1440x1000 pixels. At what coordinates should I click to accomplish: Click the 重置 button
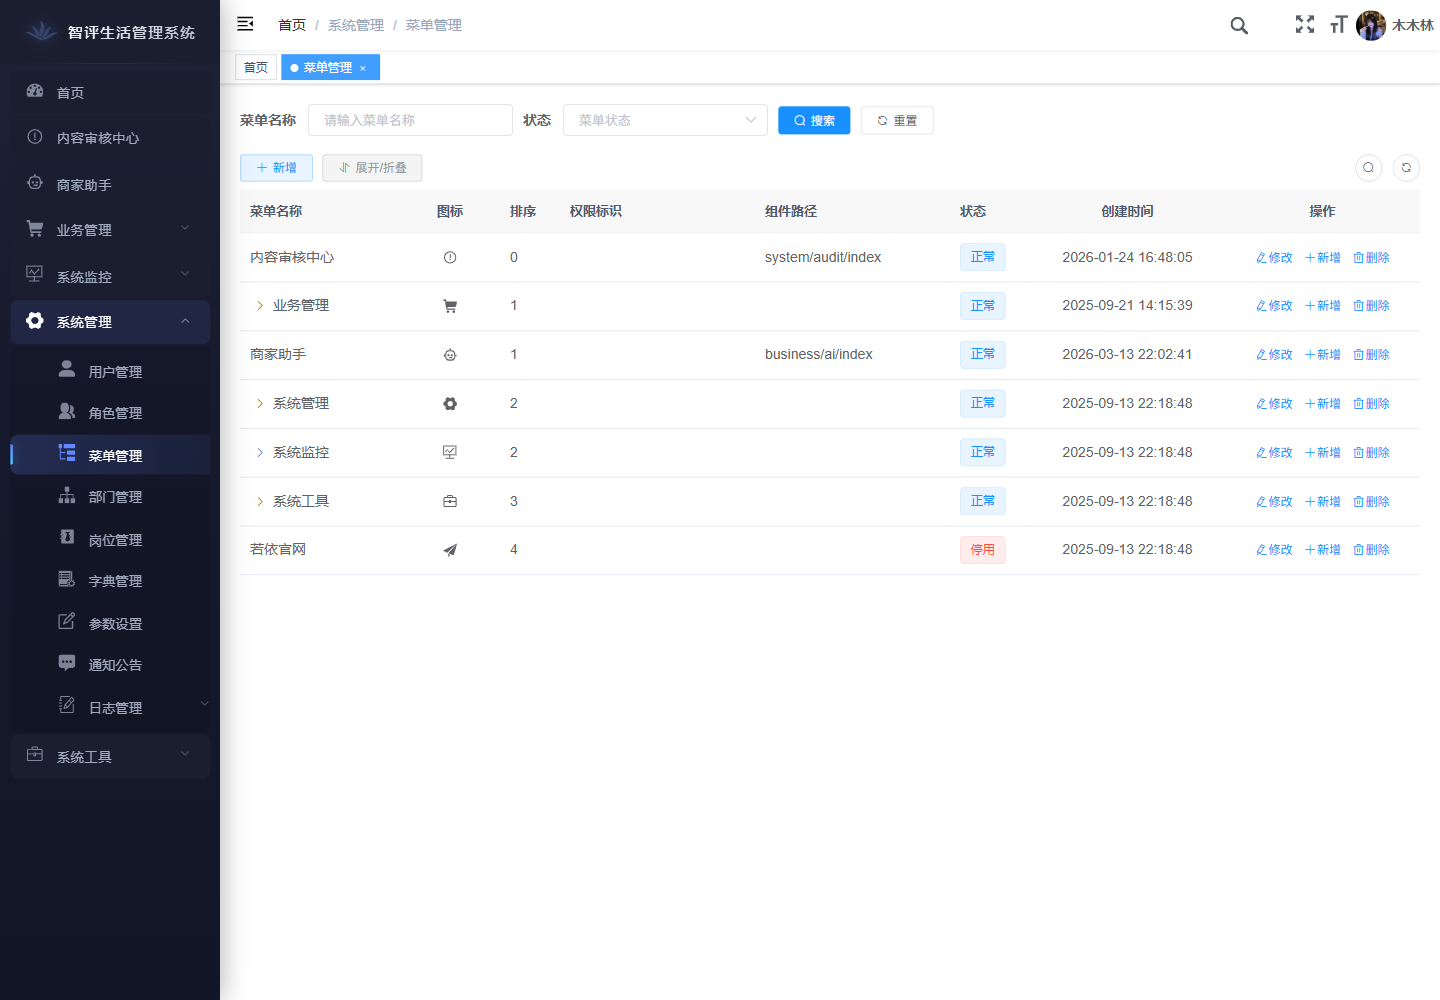(896, 121)
